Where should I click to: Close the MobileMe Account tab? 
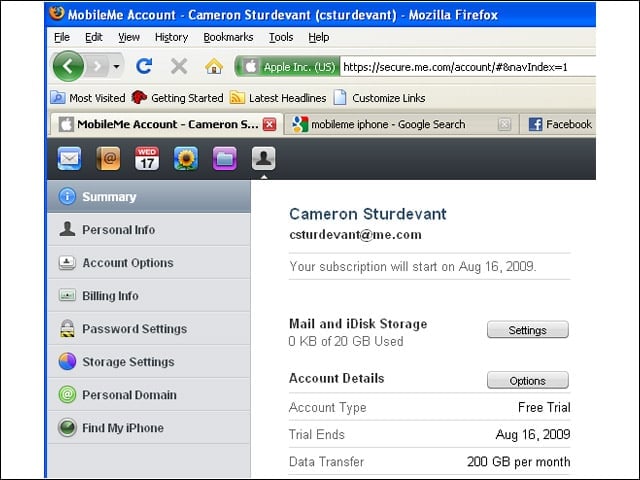pos(269,124)
